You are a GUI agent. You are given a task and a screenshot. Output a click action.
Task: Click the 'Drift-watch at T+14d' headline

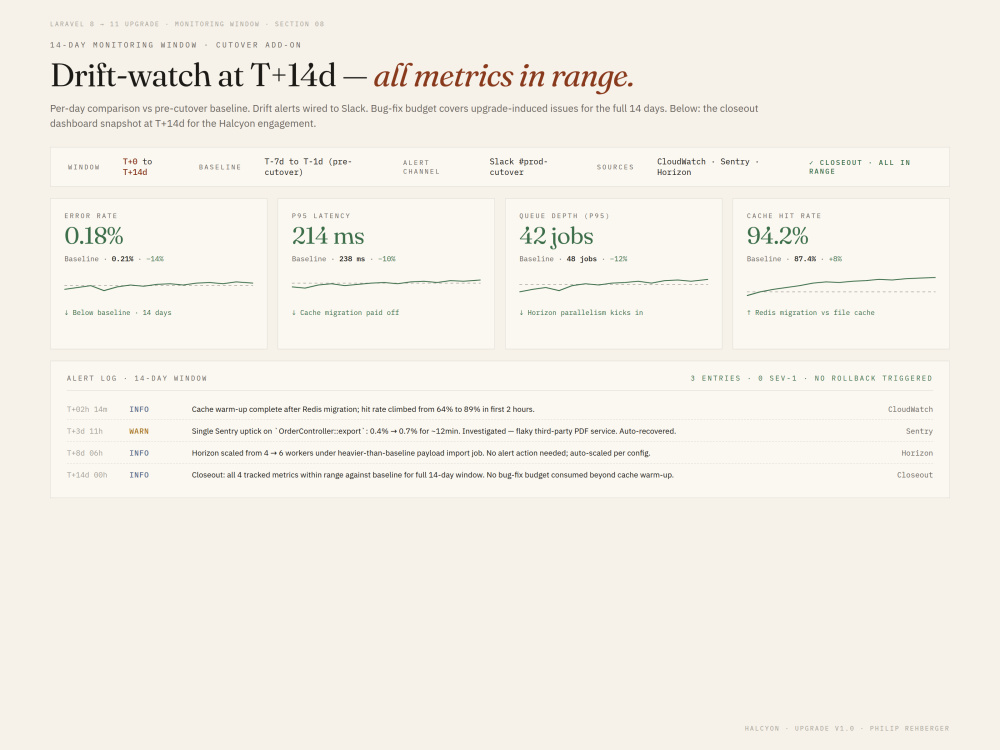(193, 75)
